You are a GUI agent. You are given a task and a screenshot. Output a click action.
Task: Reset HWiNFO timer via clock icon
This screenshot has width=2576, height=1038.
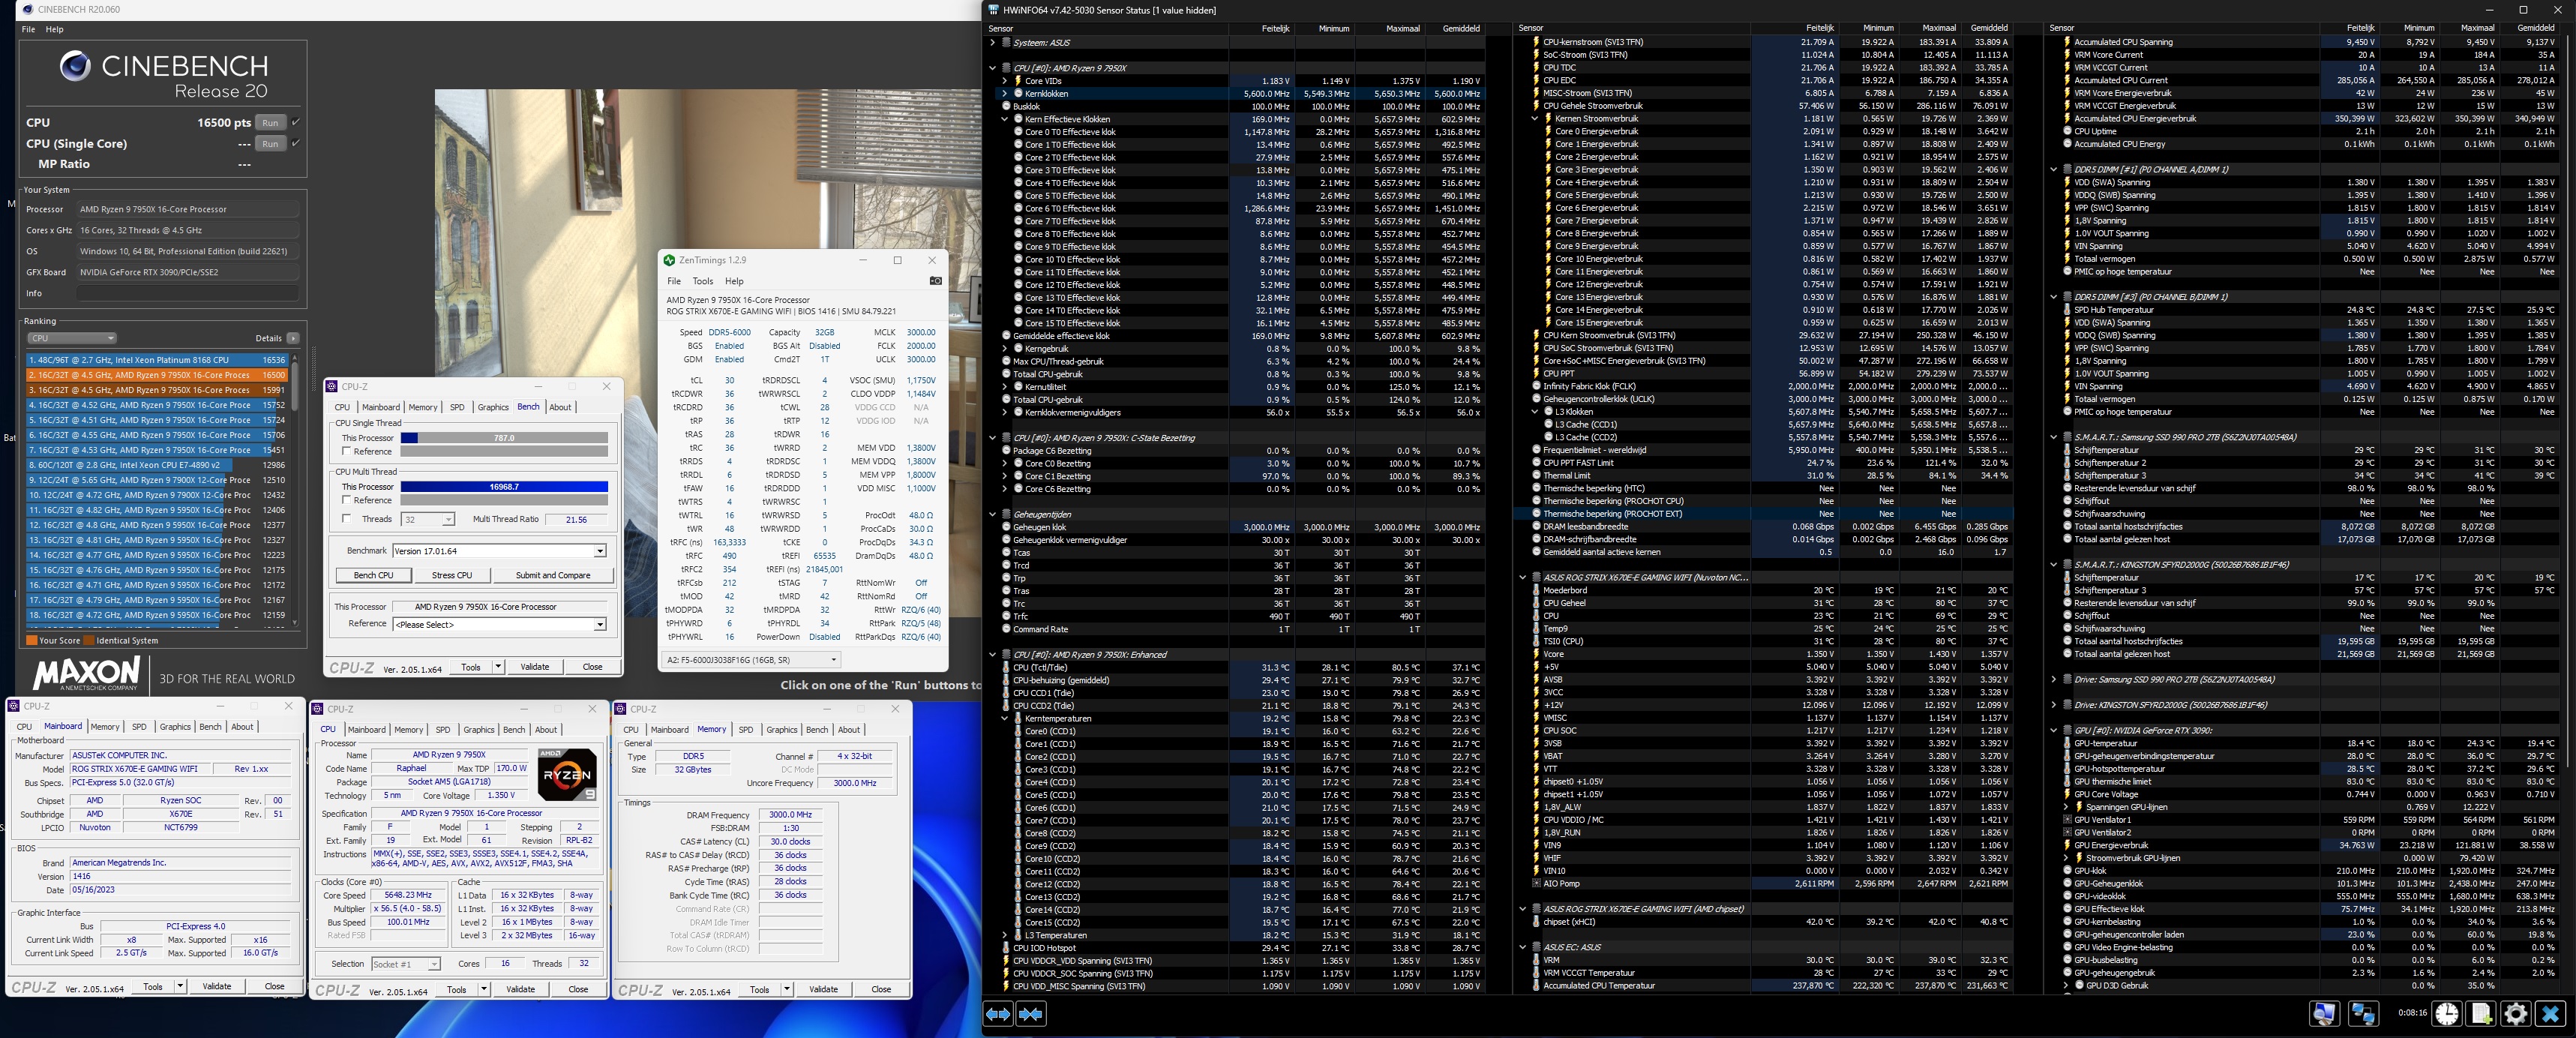[2447, 1014]
